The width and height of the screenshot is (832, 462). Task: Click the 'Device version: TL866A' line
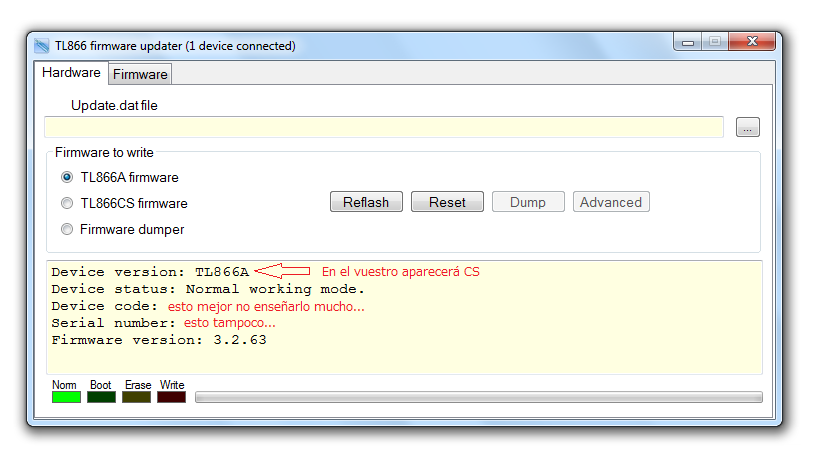coord(150,272)
